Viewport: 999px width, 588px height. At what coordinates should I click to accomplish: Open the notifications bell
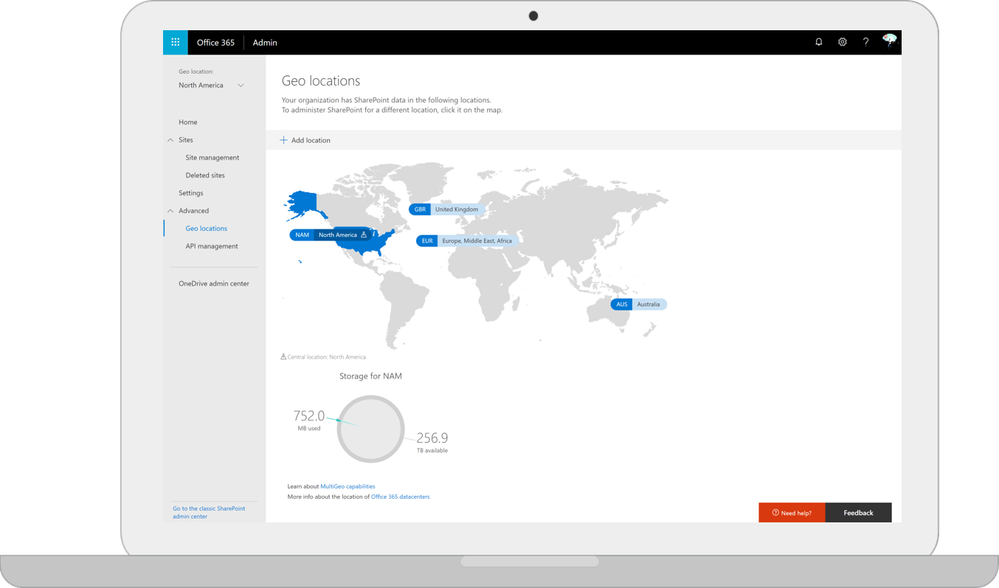click(819, 42)
